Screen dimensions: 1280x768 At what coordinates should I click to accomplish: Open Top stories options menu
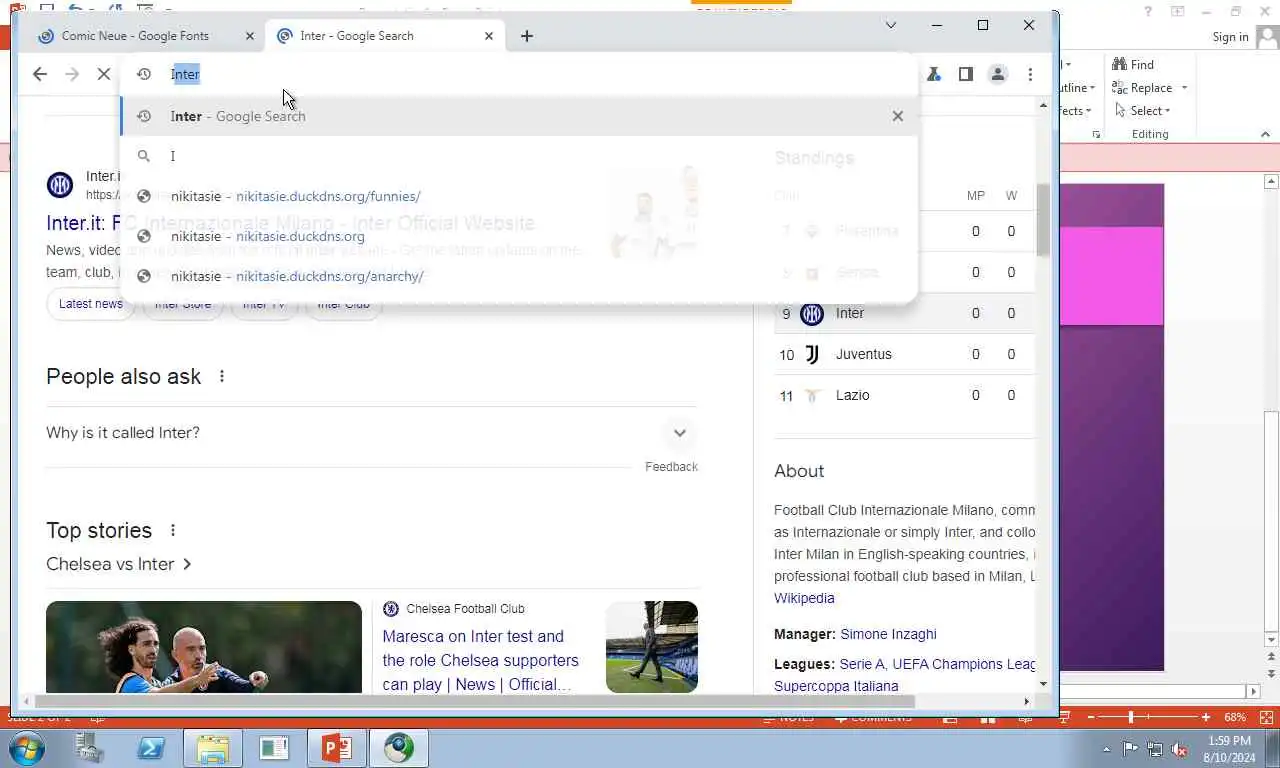(173, 530)
